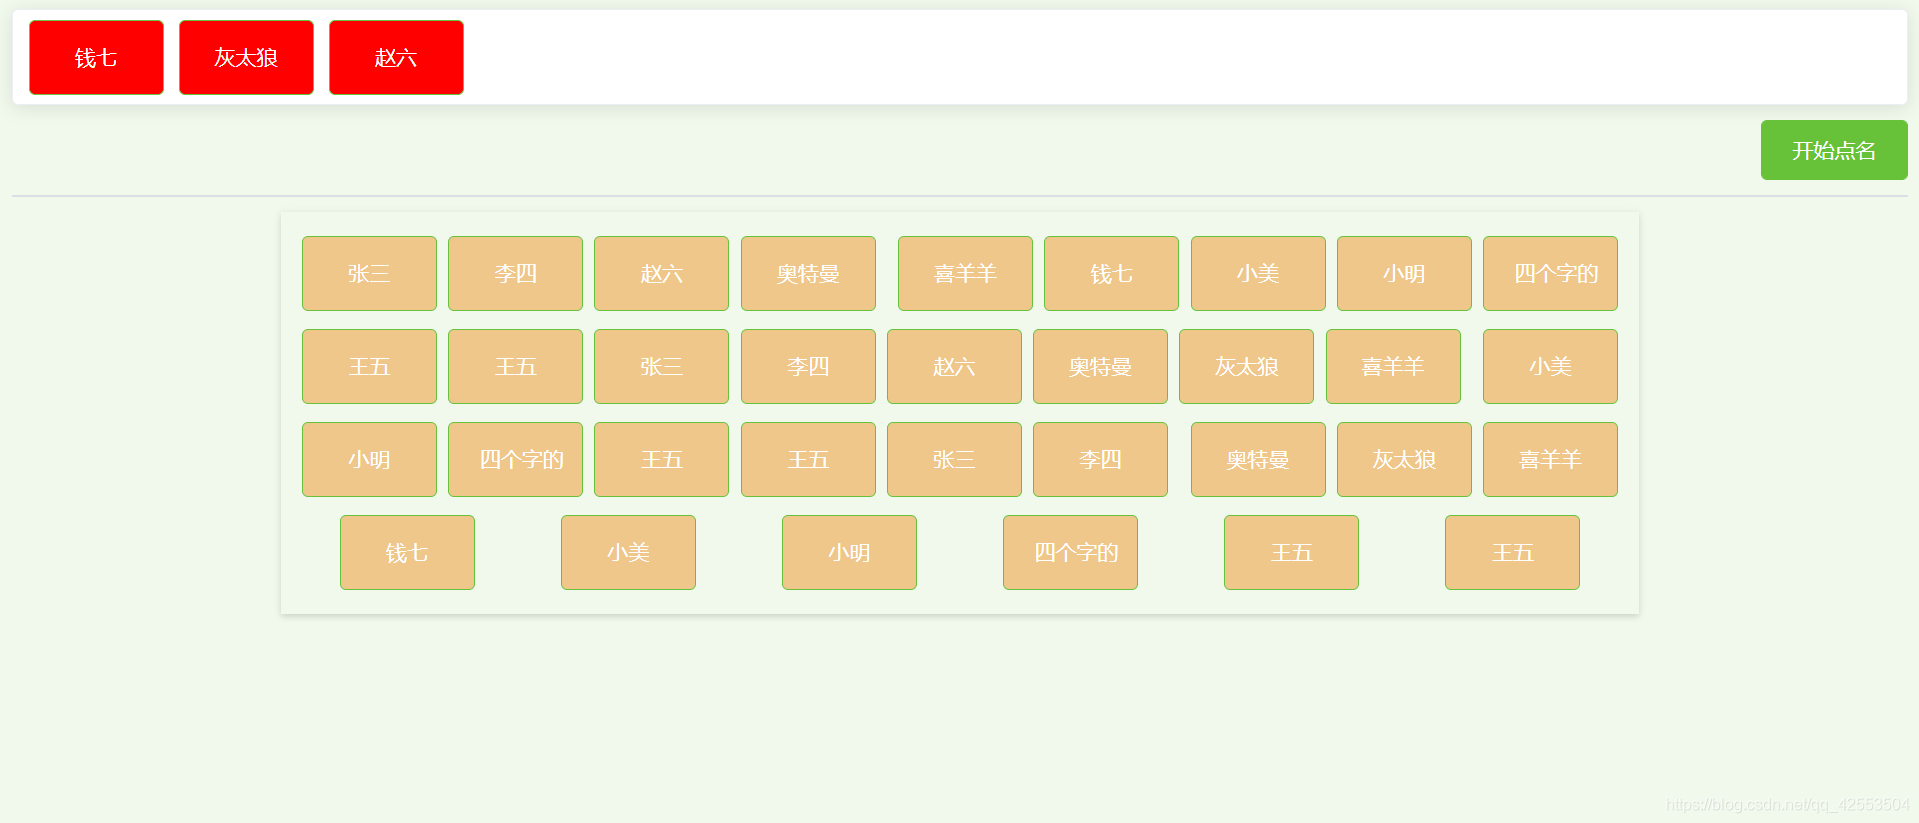The width and height of the screenshot is (1919, 823).
Task: Click the green 开始点名 button
Action: click(1834, 150)
